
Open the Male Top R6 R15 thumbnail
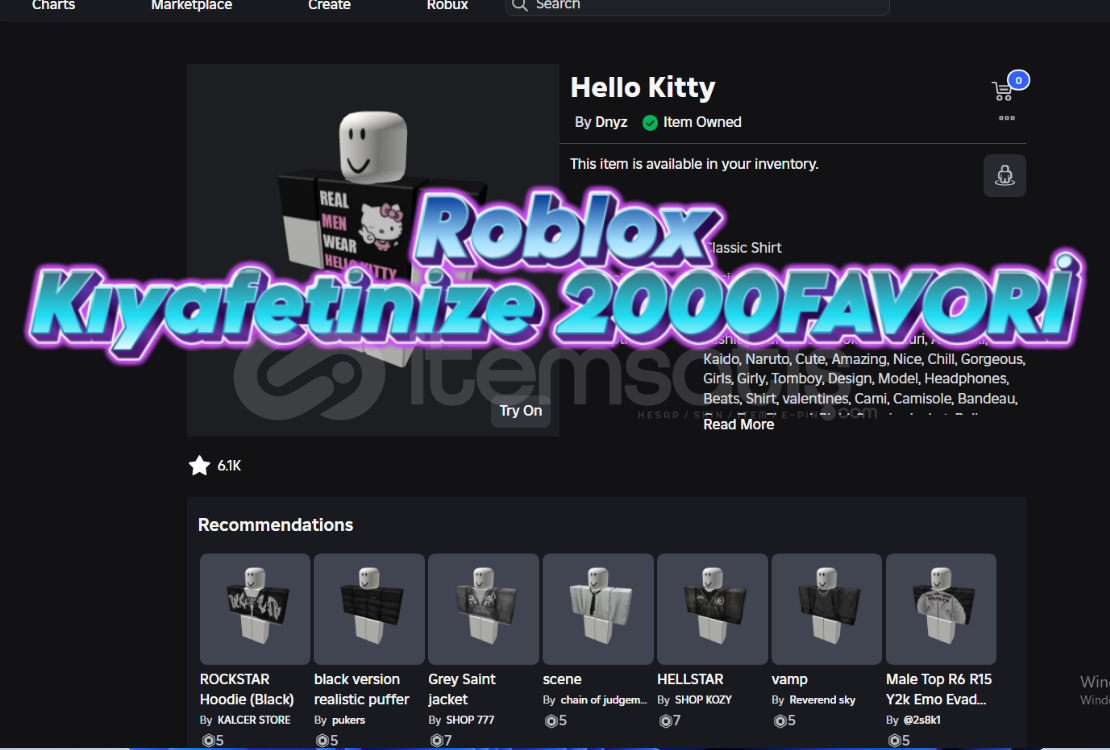click(941, 609)
